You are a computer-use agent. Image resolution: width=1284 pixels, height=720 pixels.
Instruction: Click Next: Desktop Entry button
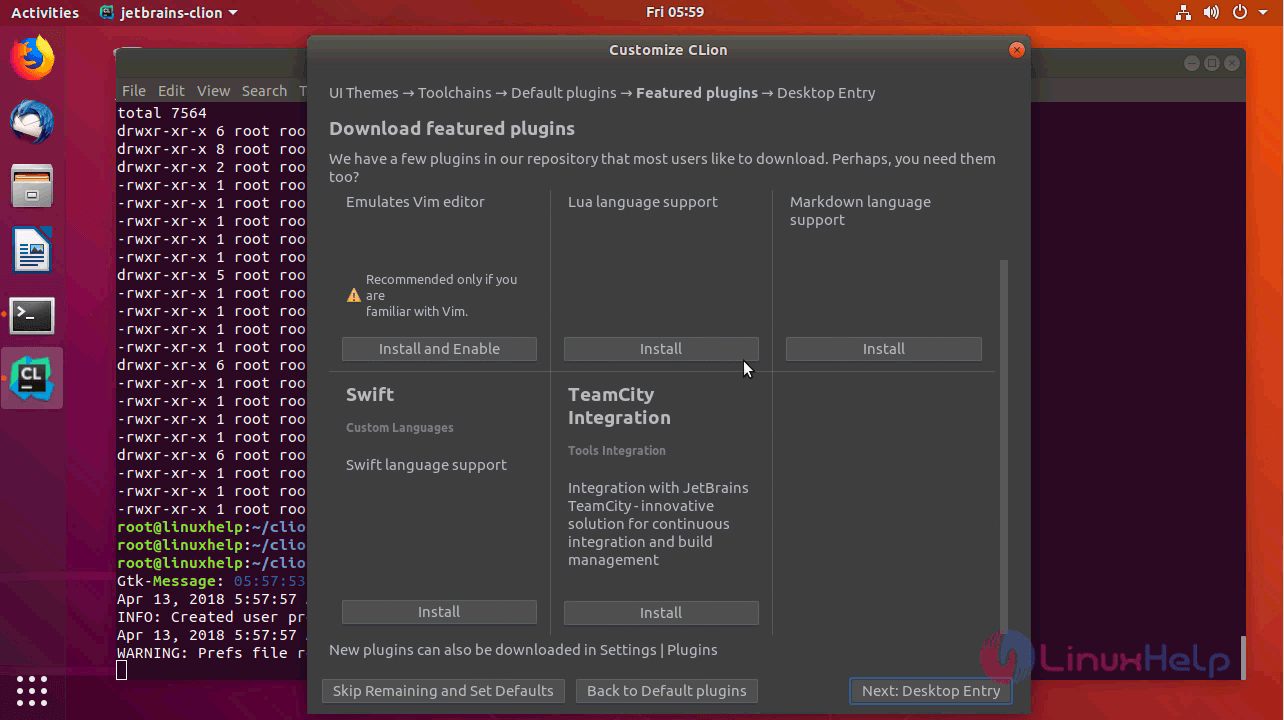pyautogui.click(x=931, y=691)
